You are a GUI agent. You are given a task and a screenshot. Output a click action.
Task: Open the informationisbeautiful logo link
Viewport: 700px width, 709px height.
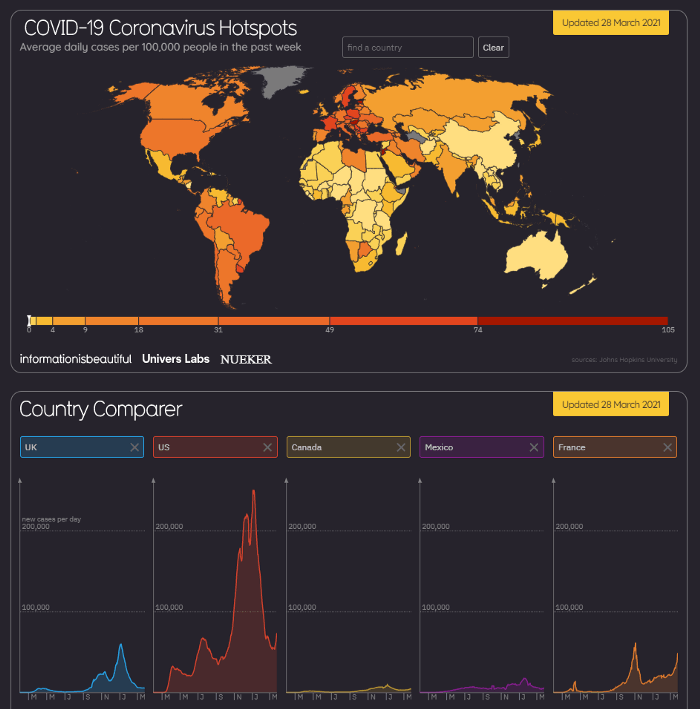[x=76, y=359]
